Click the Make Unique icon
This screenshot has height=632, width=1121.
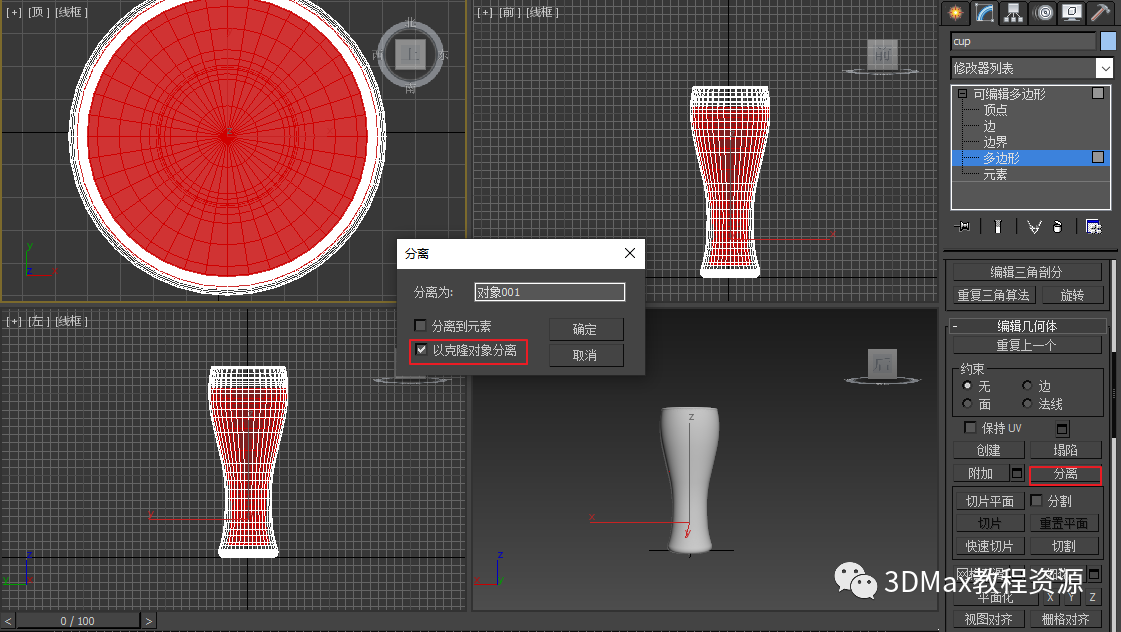(x=1034, y=227)
